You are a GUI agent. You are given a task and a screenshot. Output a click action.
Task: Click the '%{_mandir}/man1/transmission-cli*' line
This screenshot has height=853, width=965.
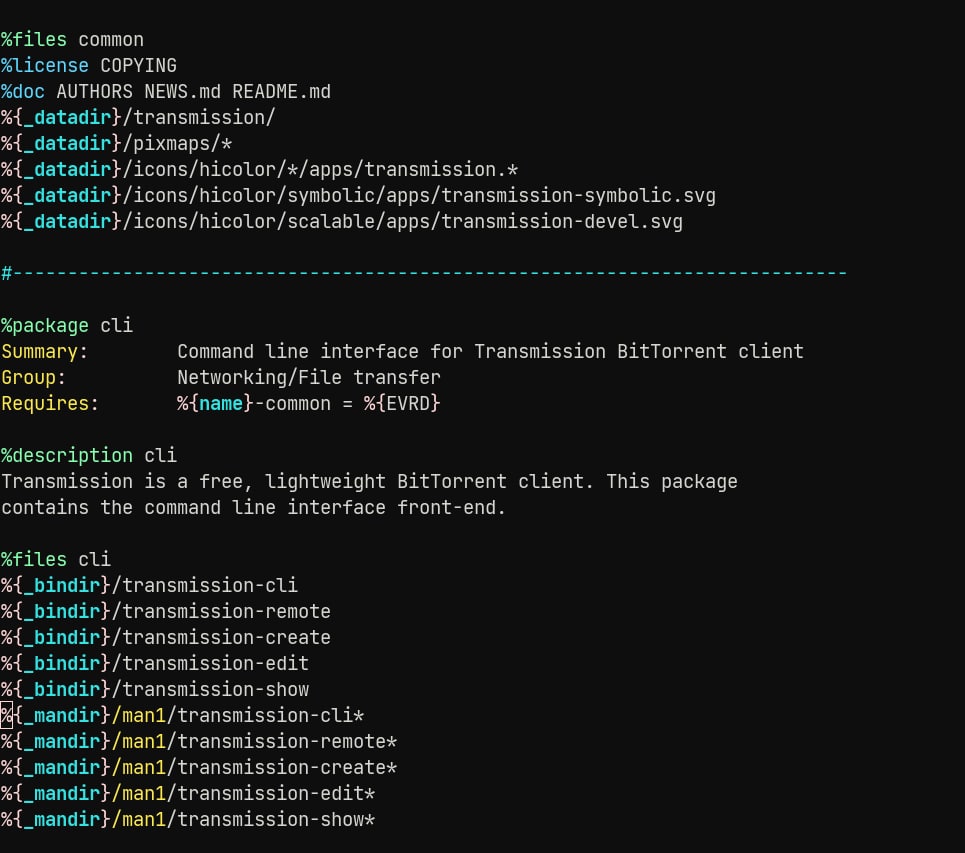183,715
